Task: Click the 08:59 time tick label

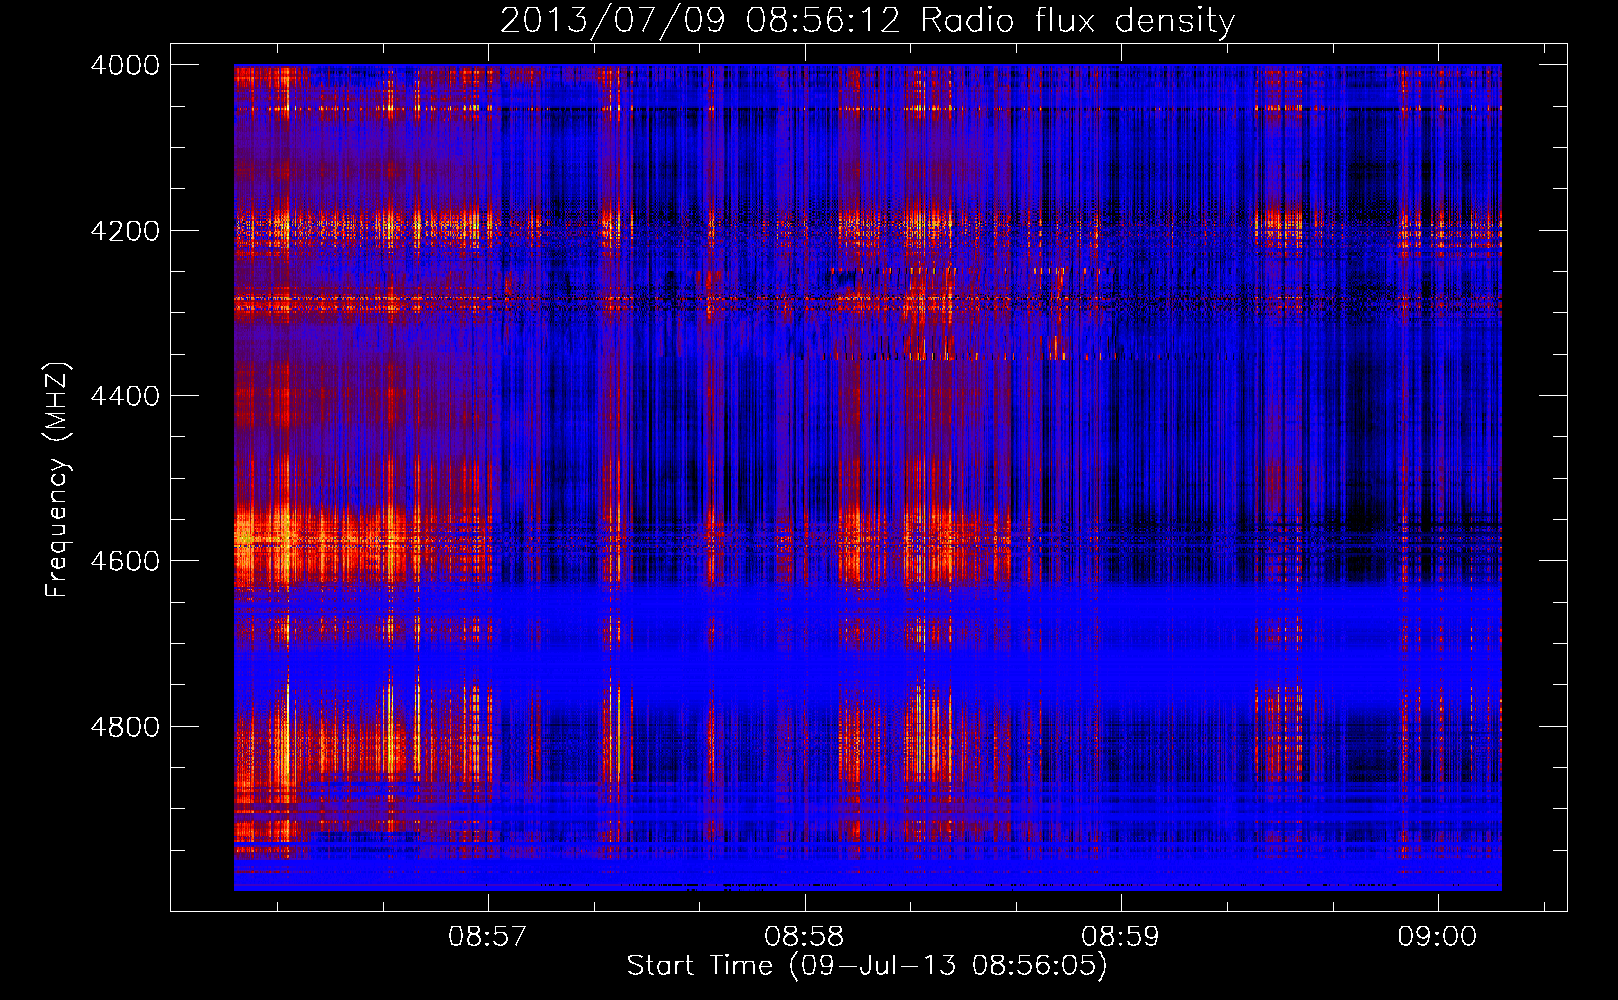Action: pyautogui.click(x=1120, y=936)
